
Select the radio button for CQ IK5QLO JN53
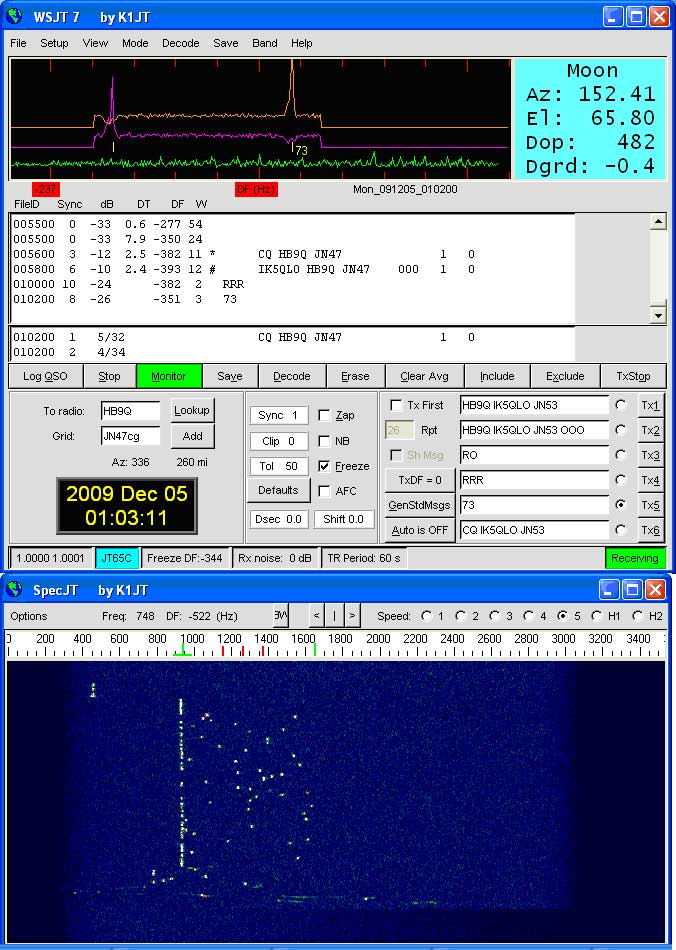(x=620, y=530)
